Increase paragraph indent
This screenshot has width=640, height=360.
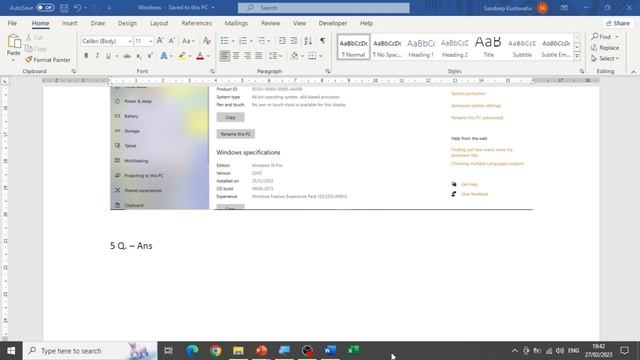click(x=293, y=41)
